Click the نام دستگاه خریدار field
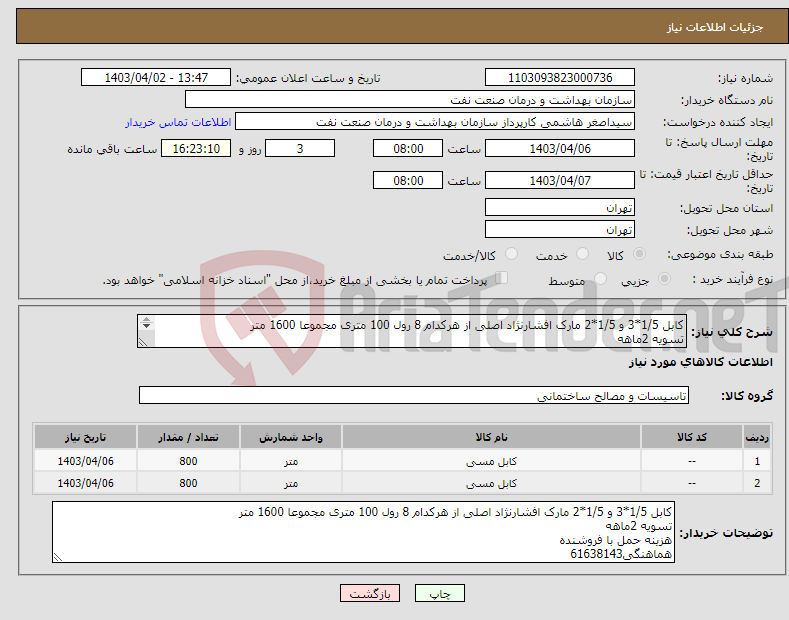789x620 pixels. (410, 100)
